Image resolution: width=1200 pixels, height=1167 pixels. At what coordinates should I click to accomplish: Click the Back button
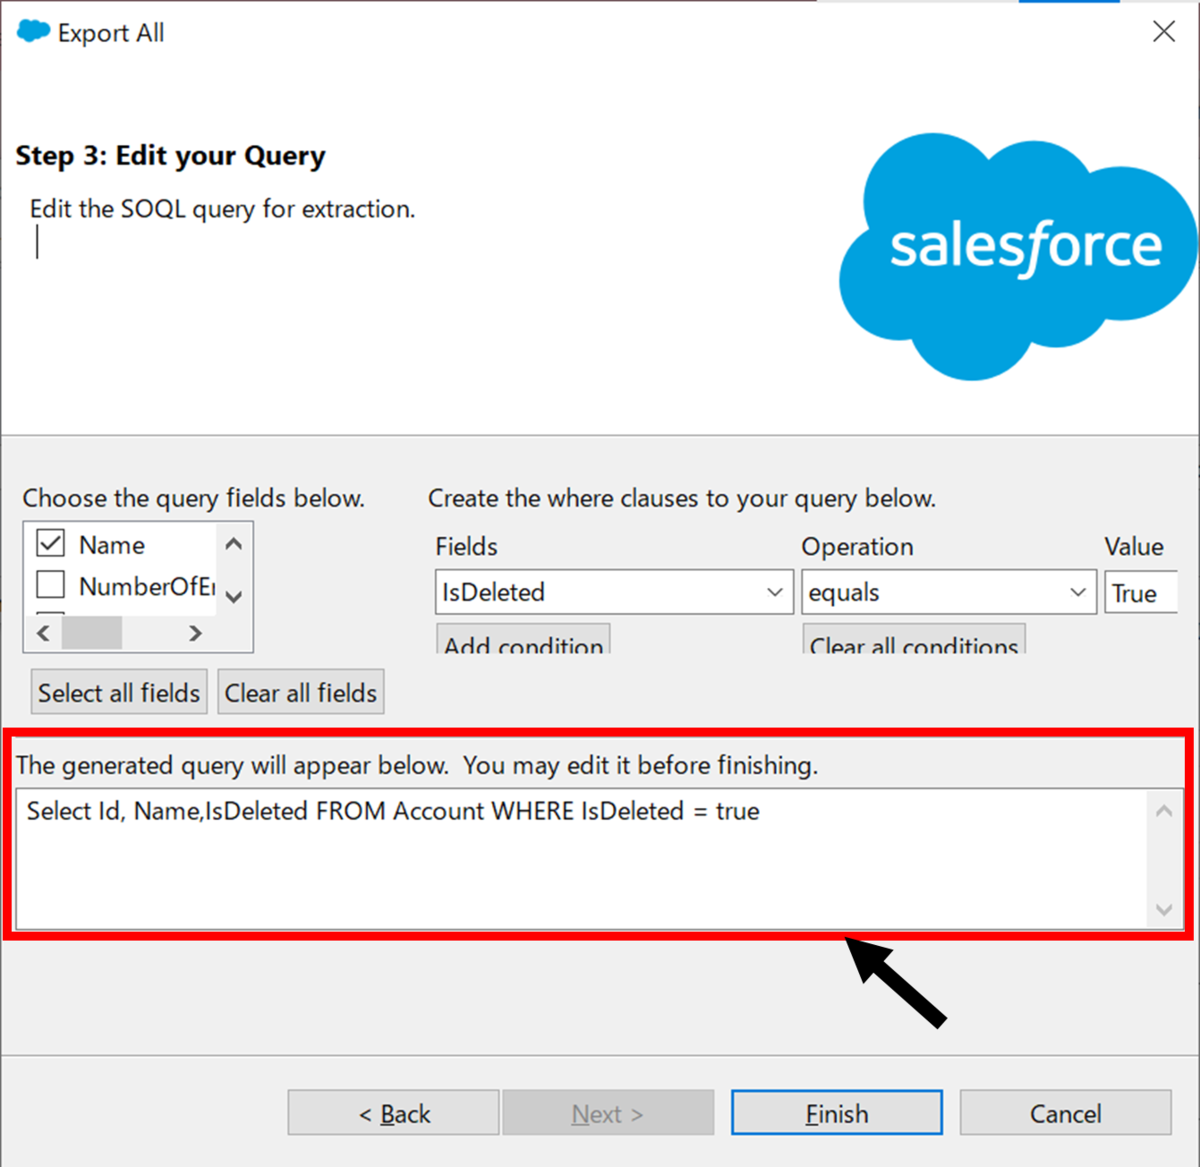[393, 1113]
